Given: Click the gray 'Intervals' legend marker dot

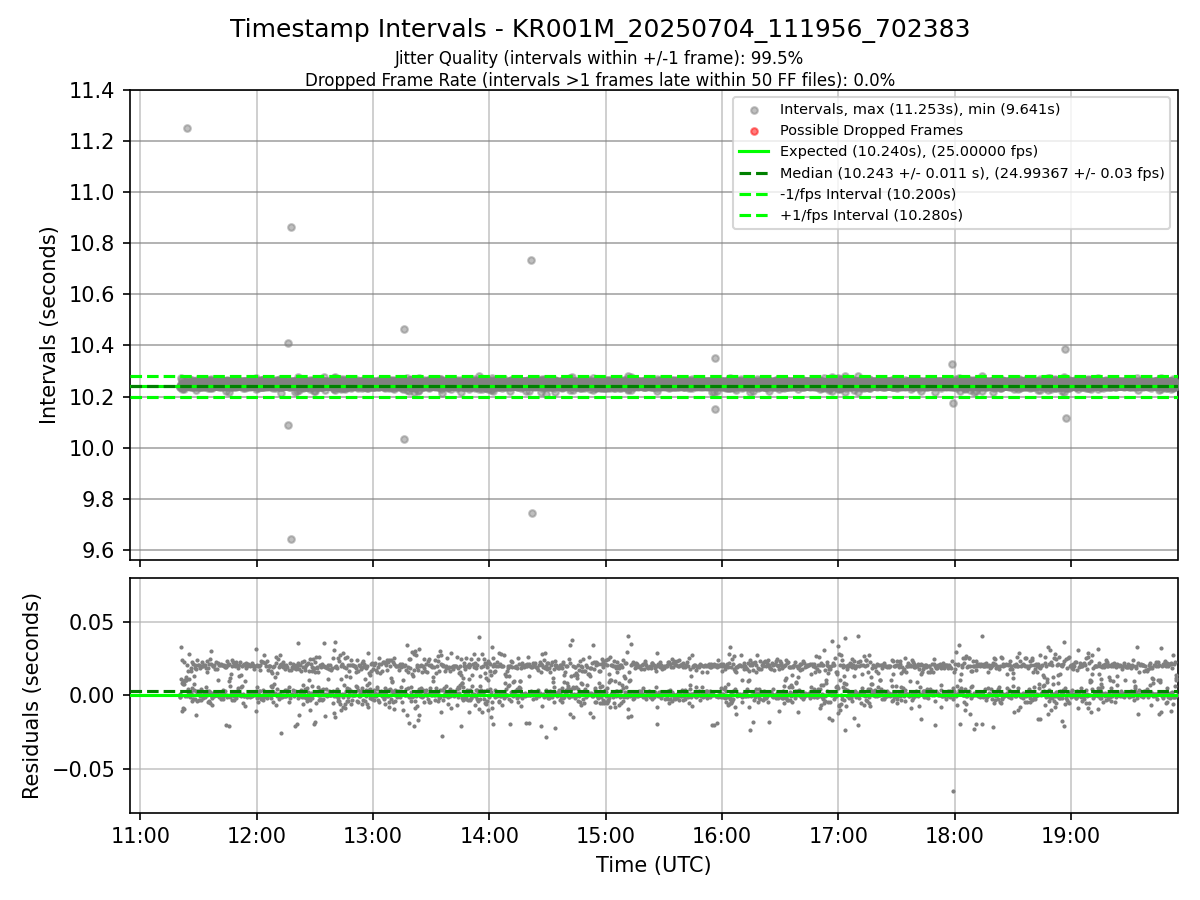Looking at the screenshot, I should coord(755,110).
